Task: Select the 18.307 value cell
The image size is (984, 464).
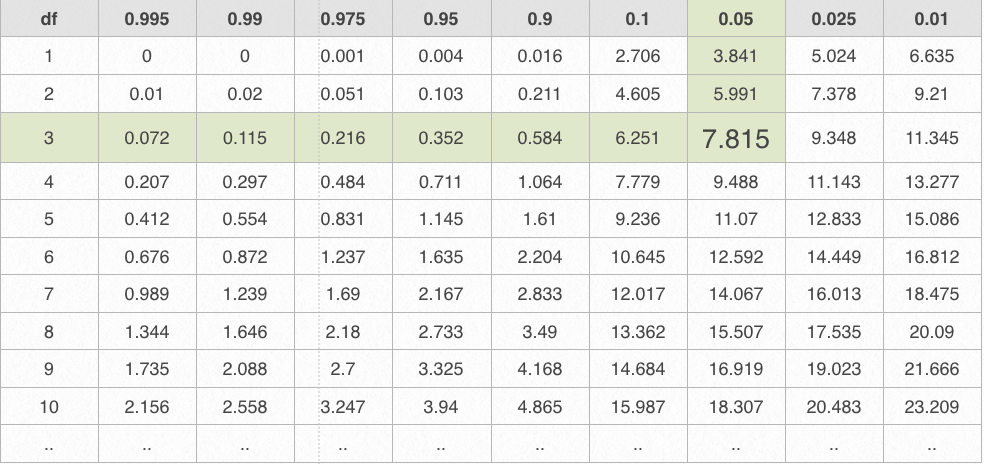Action: tap(736, 407)
